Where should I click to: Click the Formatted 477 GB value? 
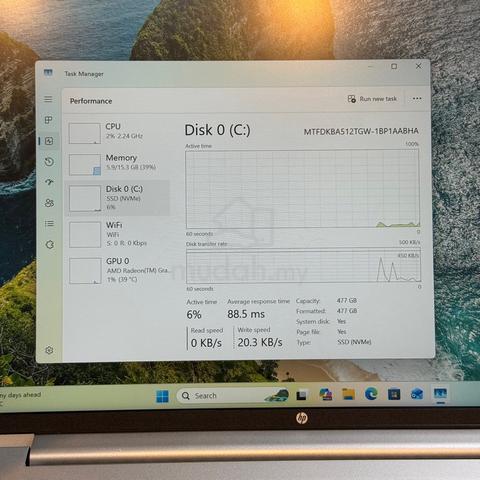347,311
